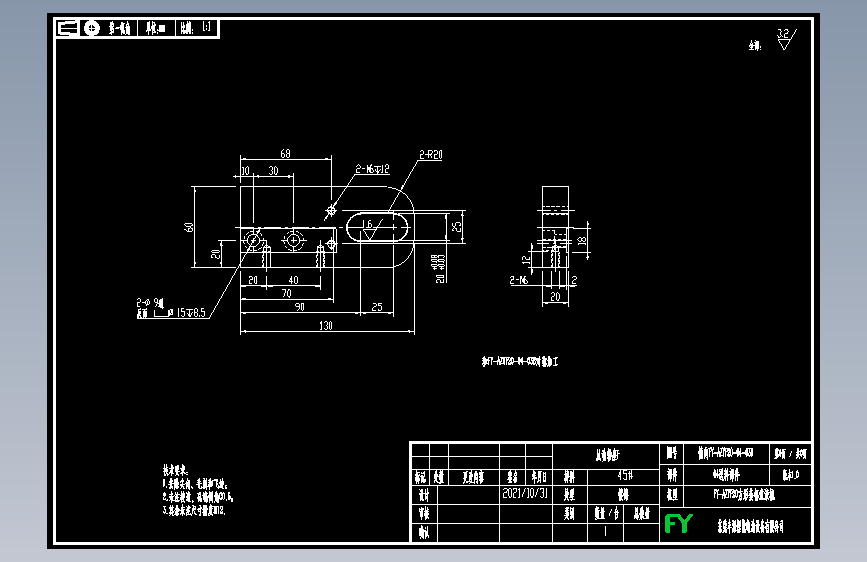Click the quantity "1" cell in title block
This screenshot has width=867, height=562.
coord(605,531)
